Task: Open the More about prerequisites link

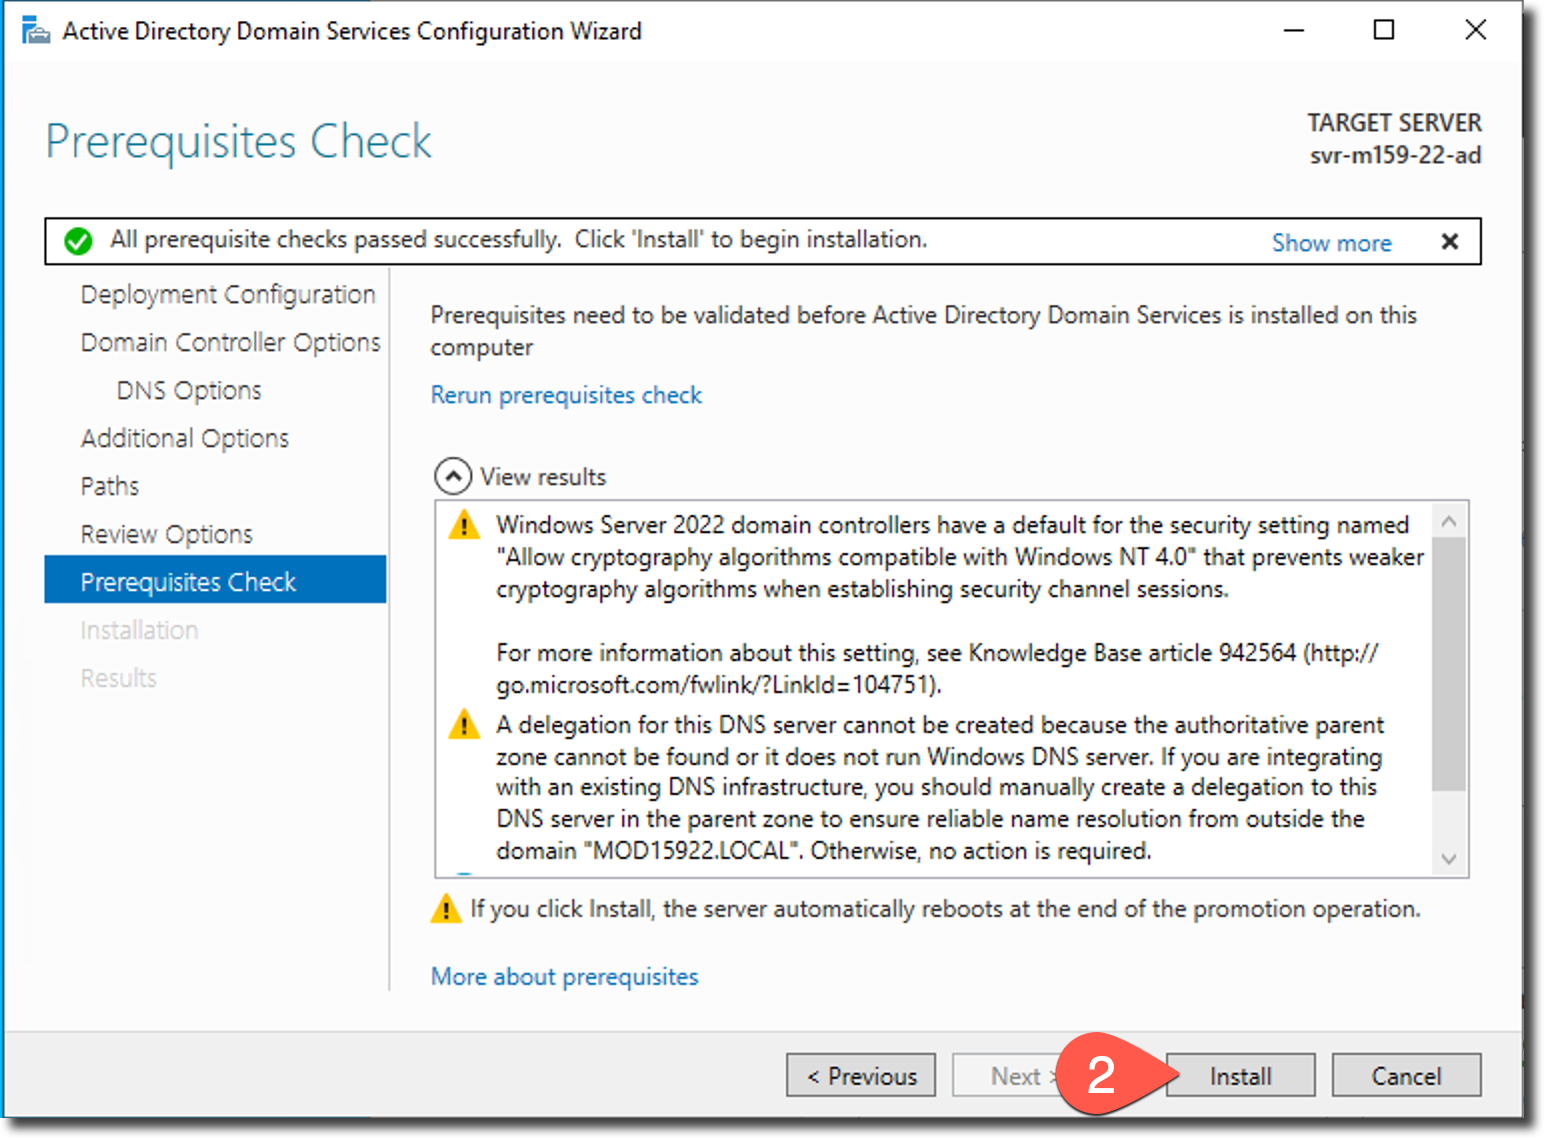Action: point(564,976)
